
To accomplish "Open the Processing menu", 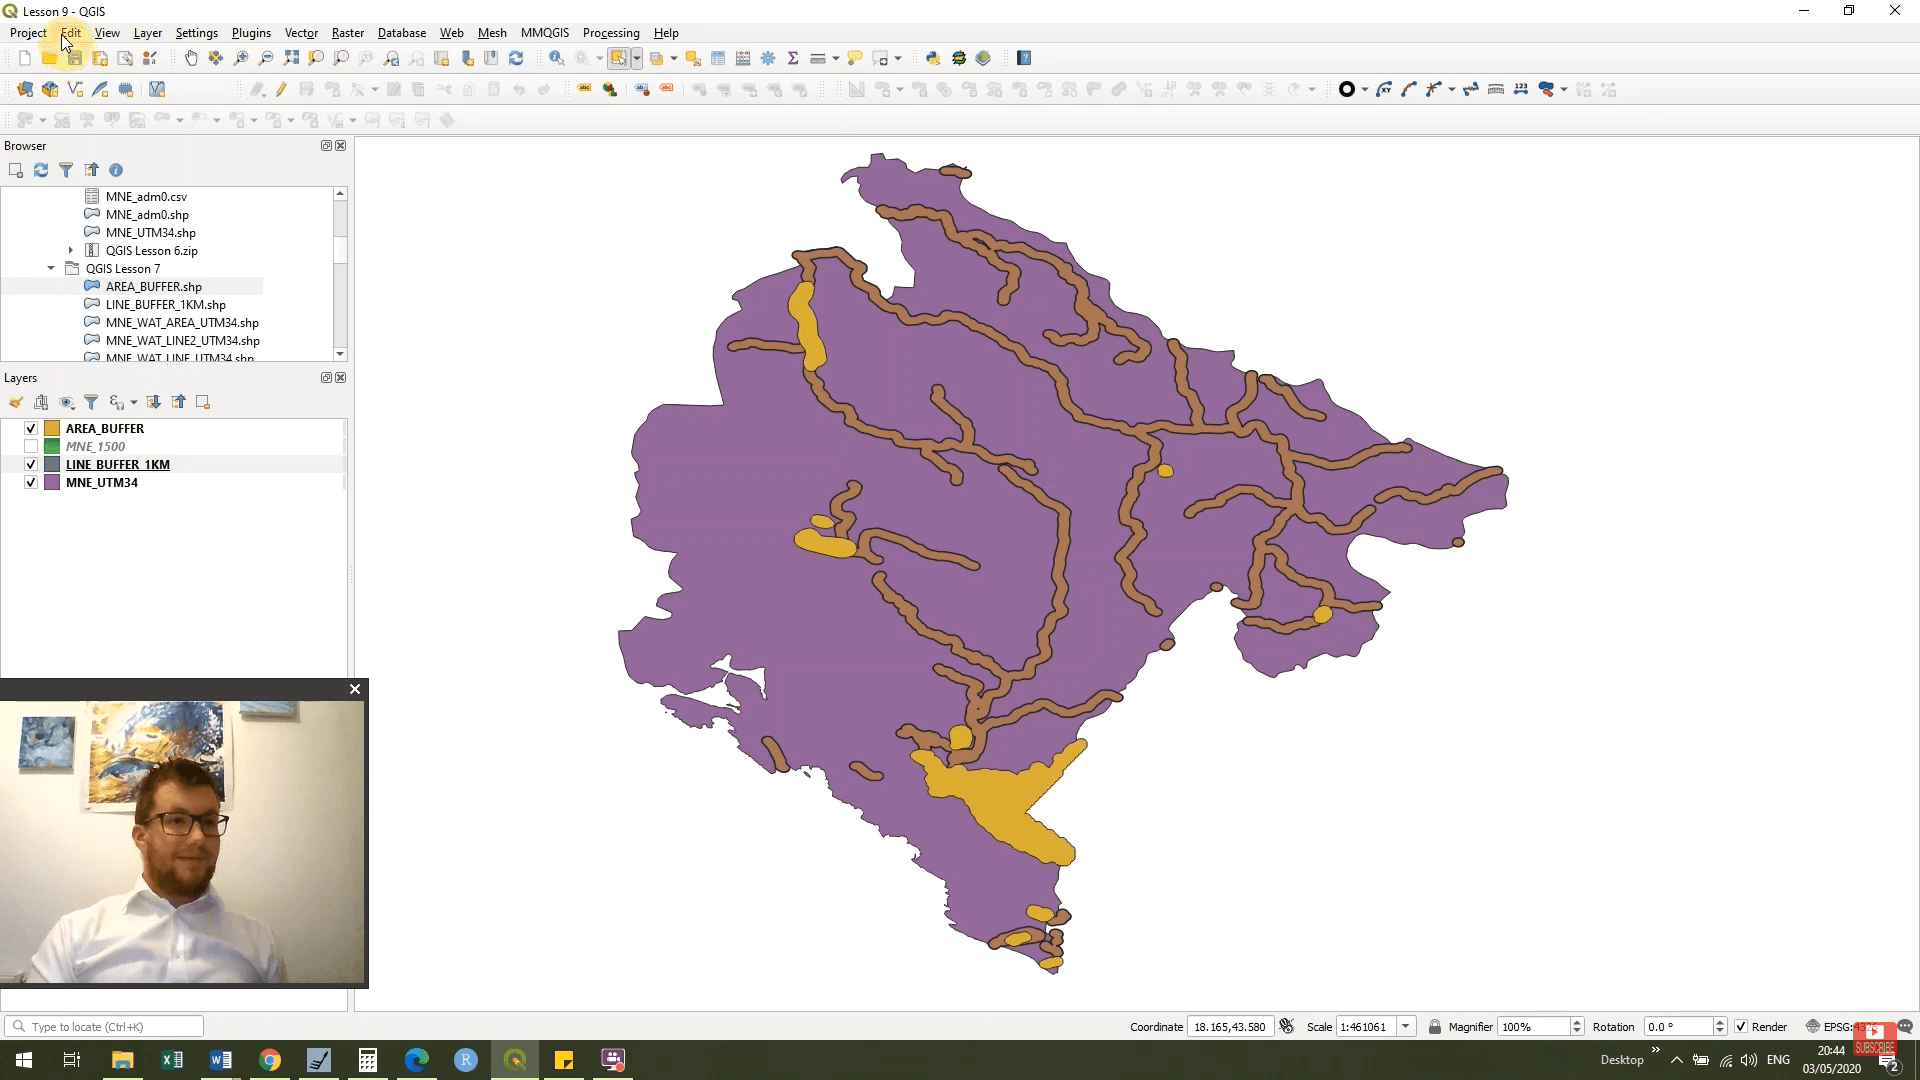I will pos(611,32).
